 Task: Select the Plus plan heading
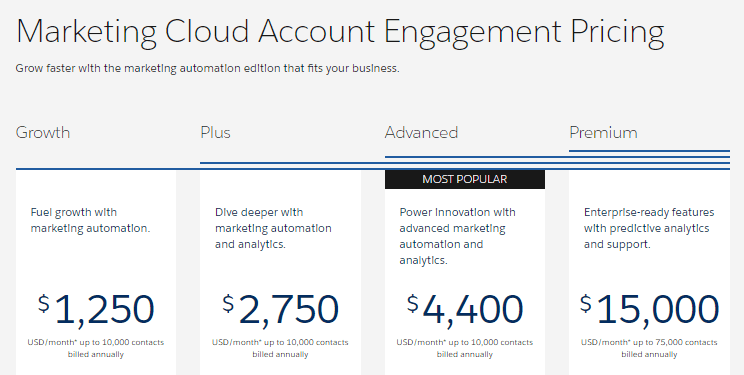click(x=215, y=132)
